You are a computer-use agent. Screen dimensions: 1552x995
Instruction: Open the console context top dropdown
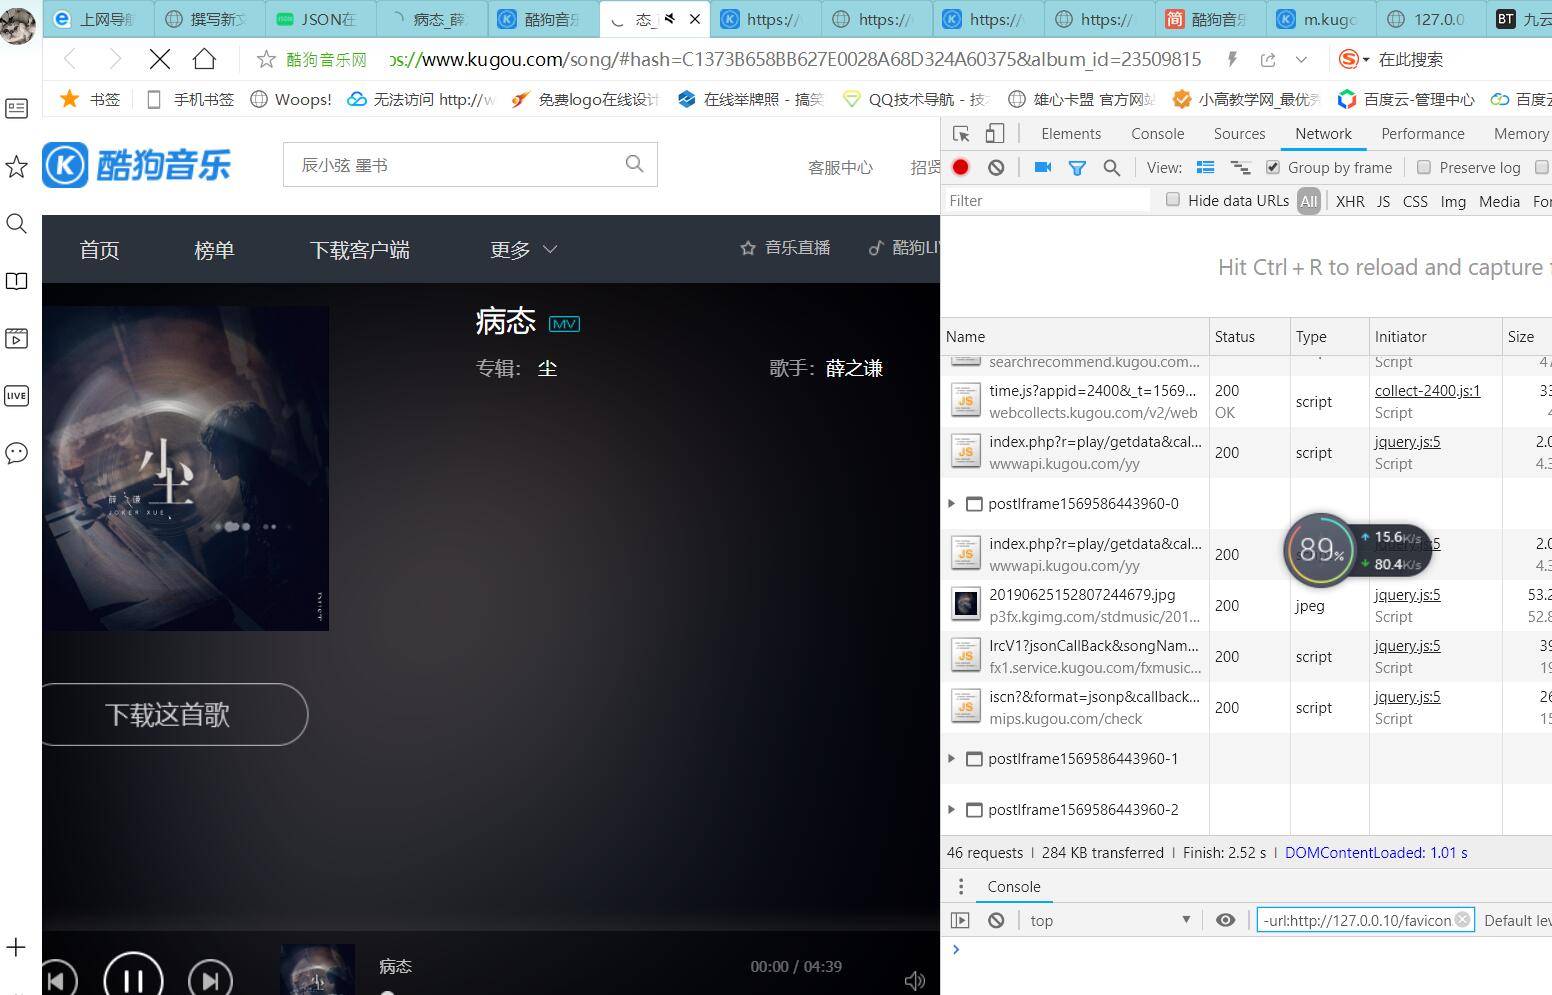[1110, 920]
